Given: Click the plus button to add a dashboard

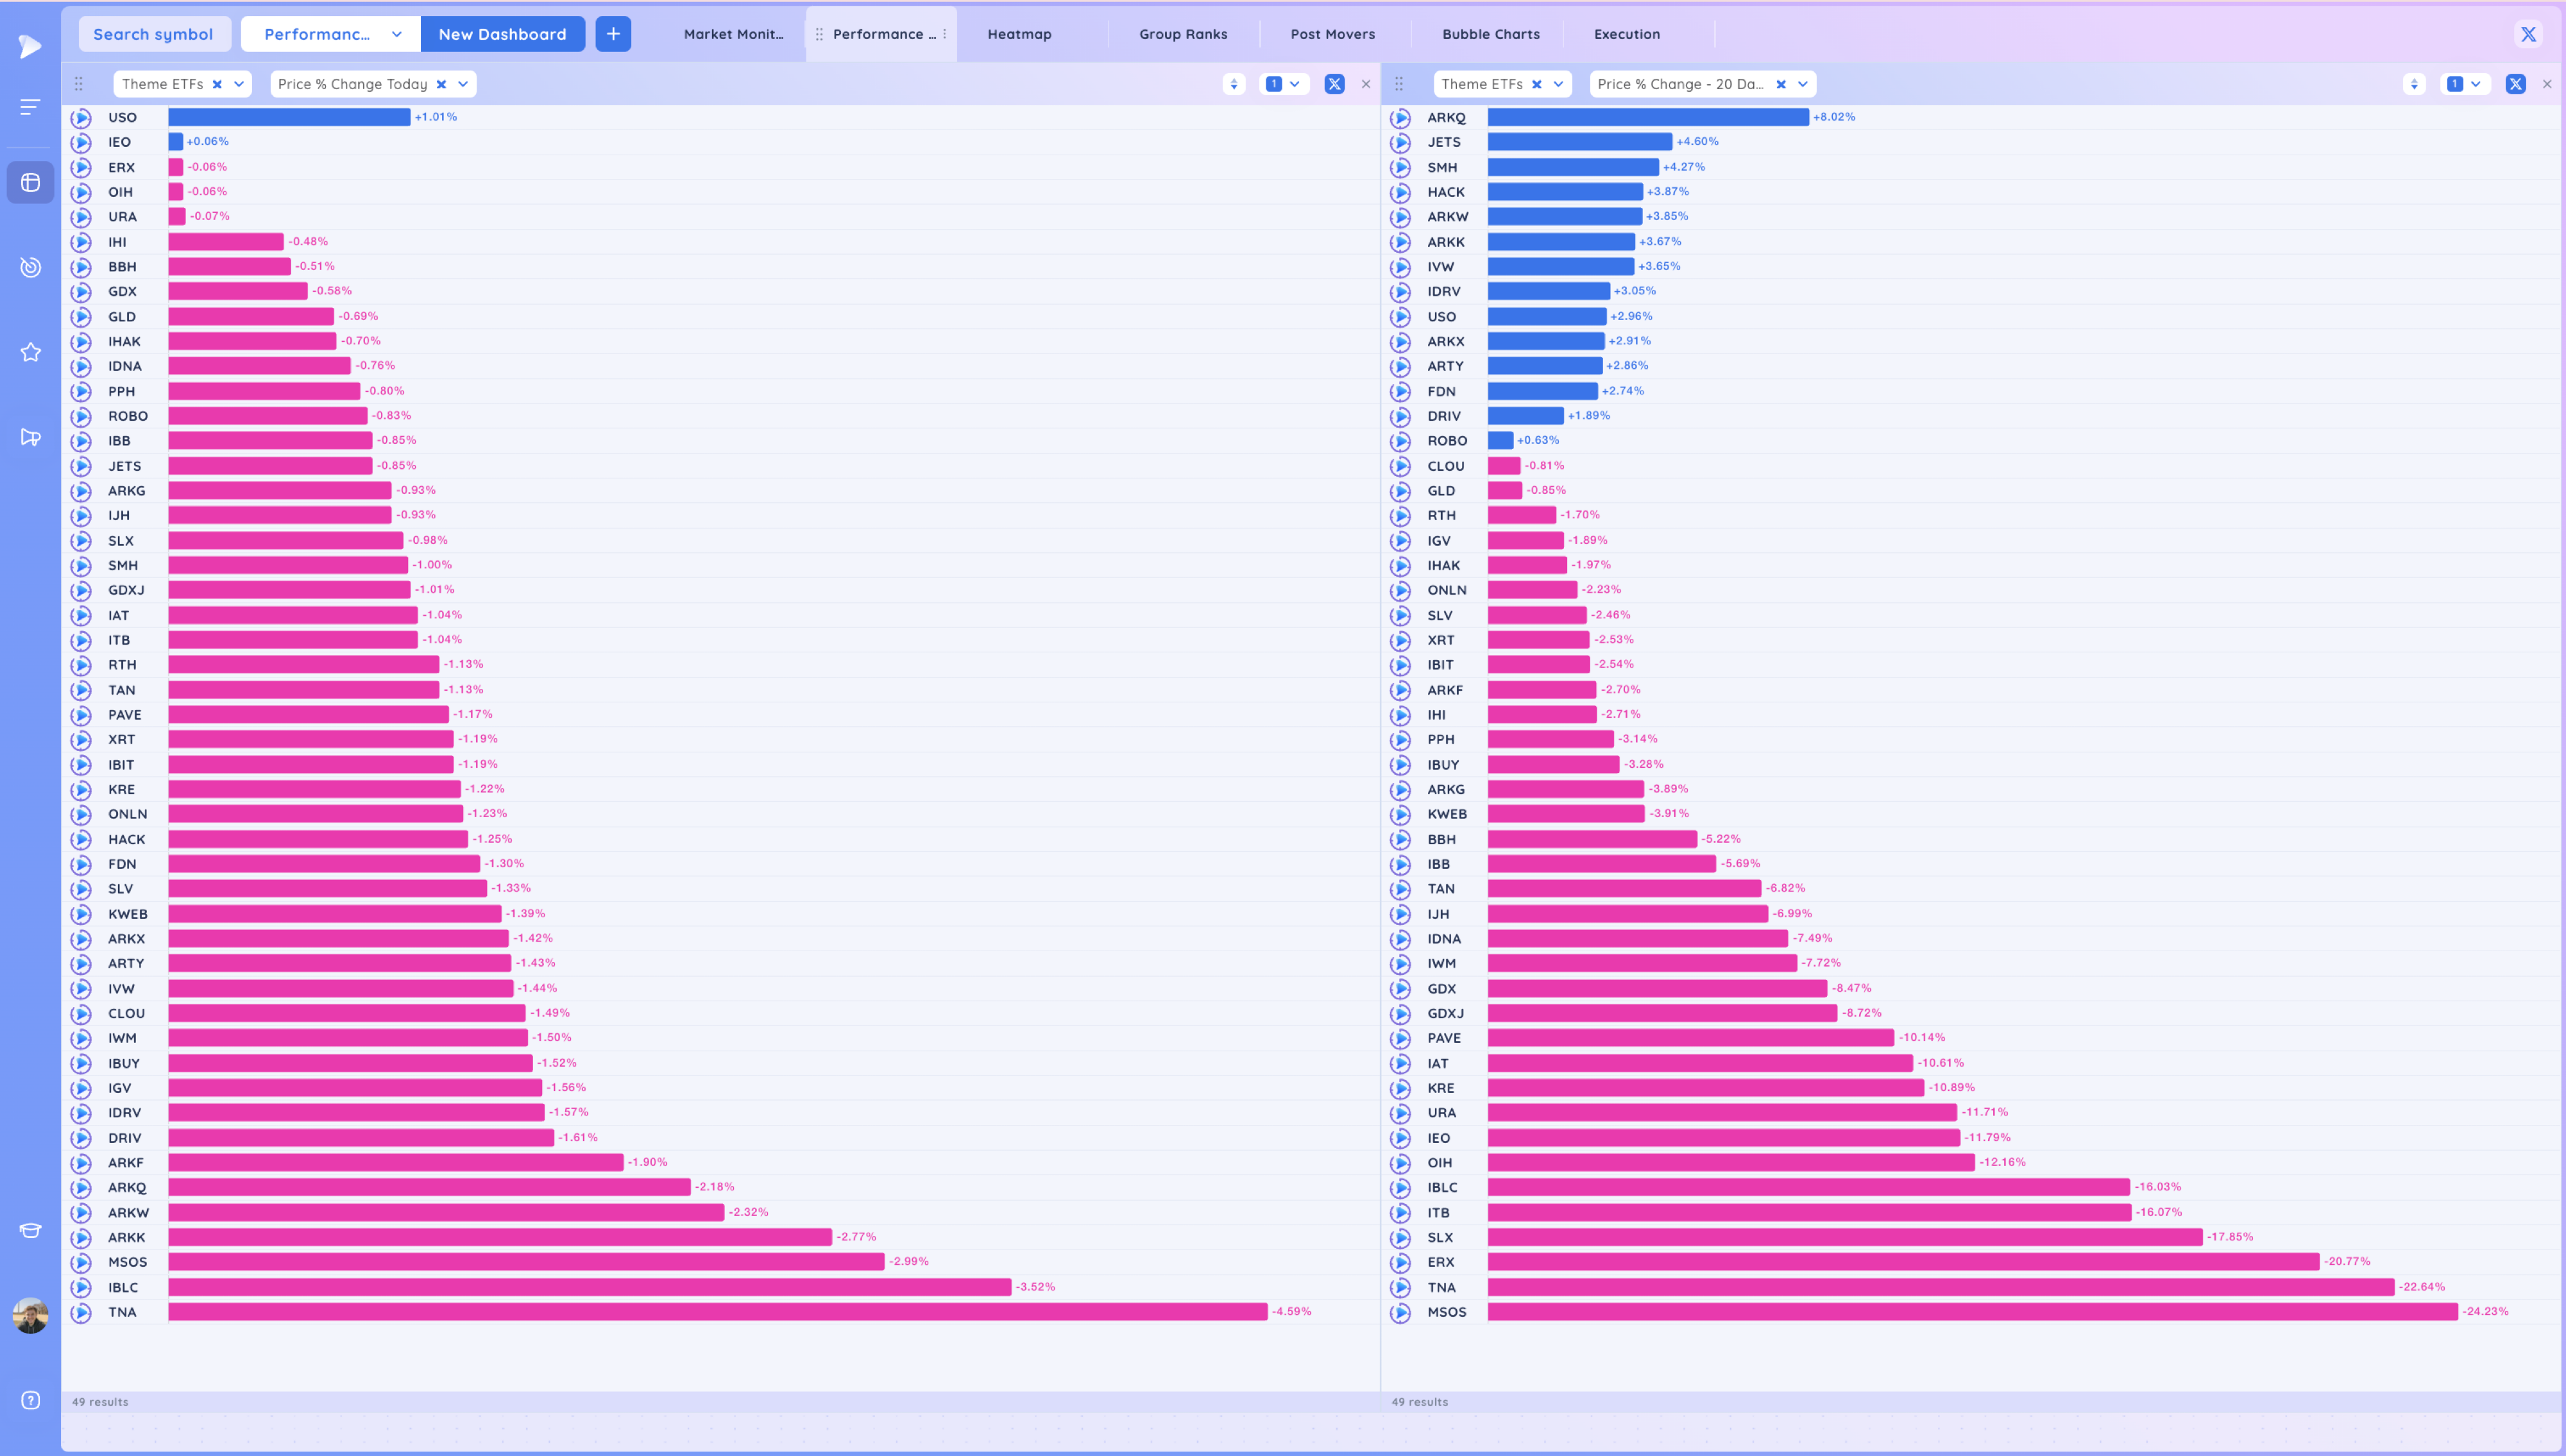Looking at the screenshot, I should click(613, 34).
